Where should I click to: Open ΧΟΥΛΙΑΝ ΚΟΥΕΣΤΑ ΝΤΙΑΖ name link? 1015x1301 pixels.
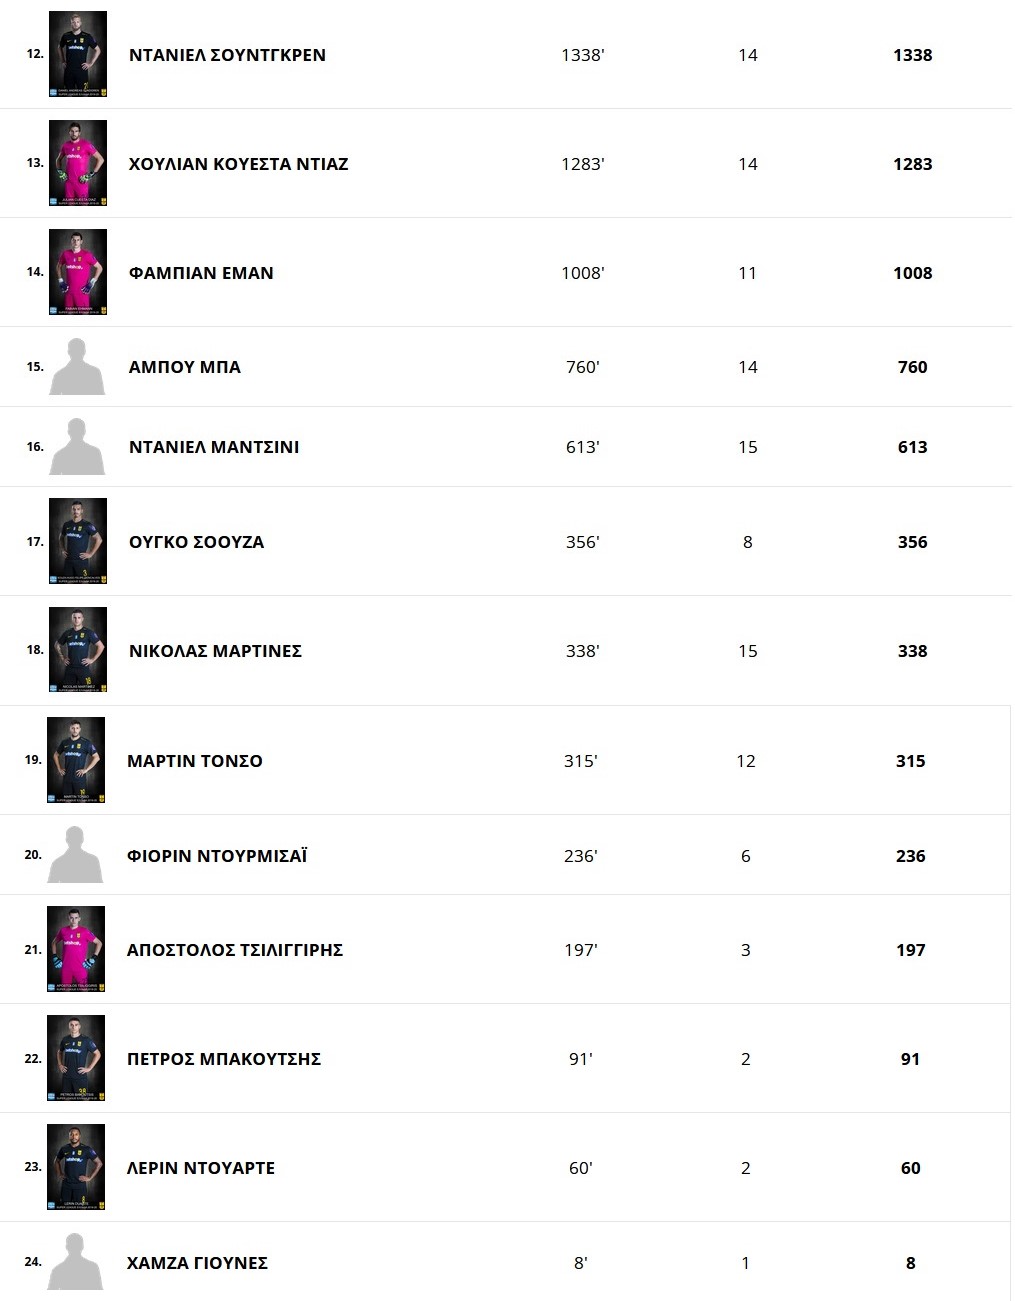pyautogui.click(x=238, y=164)
